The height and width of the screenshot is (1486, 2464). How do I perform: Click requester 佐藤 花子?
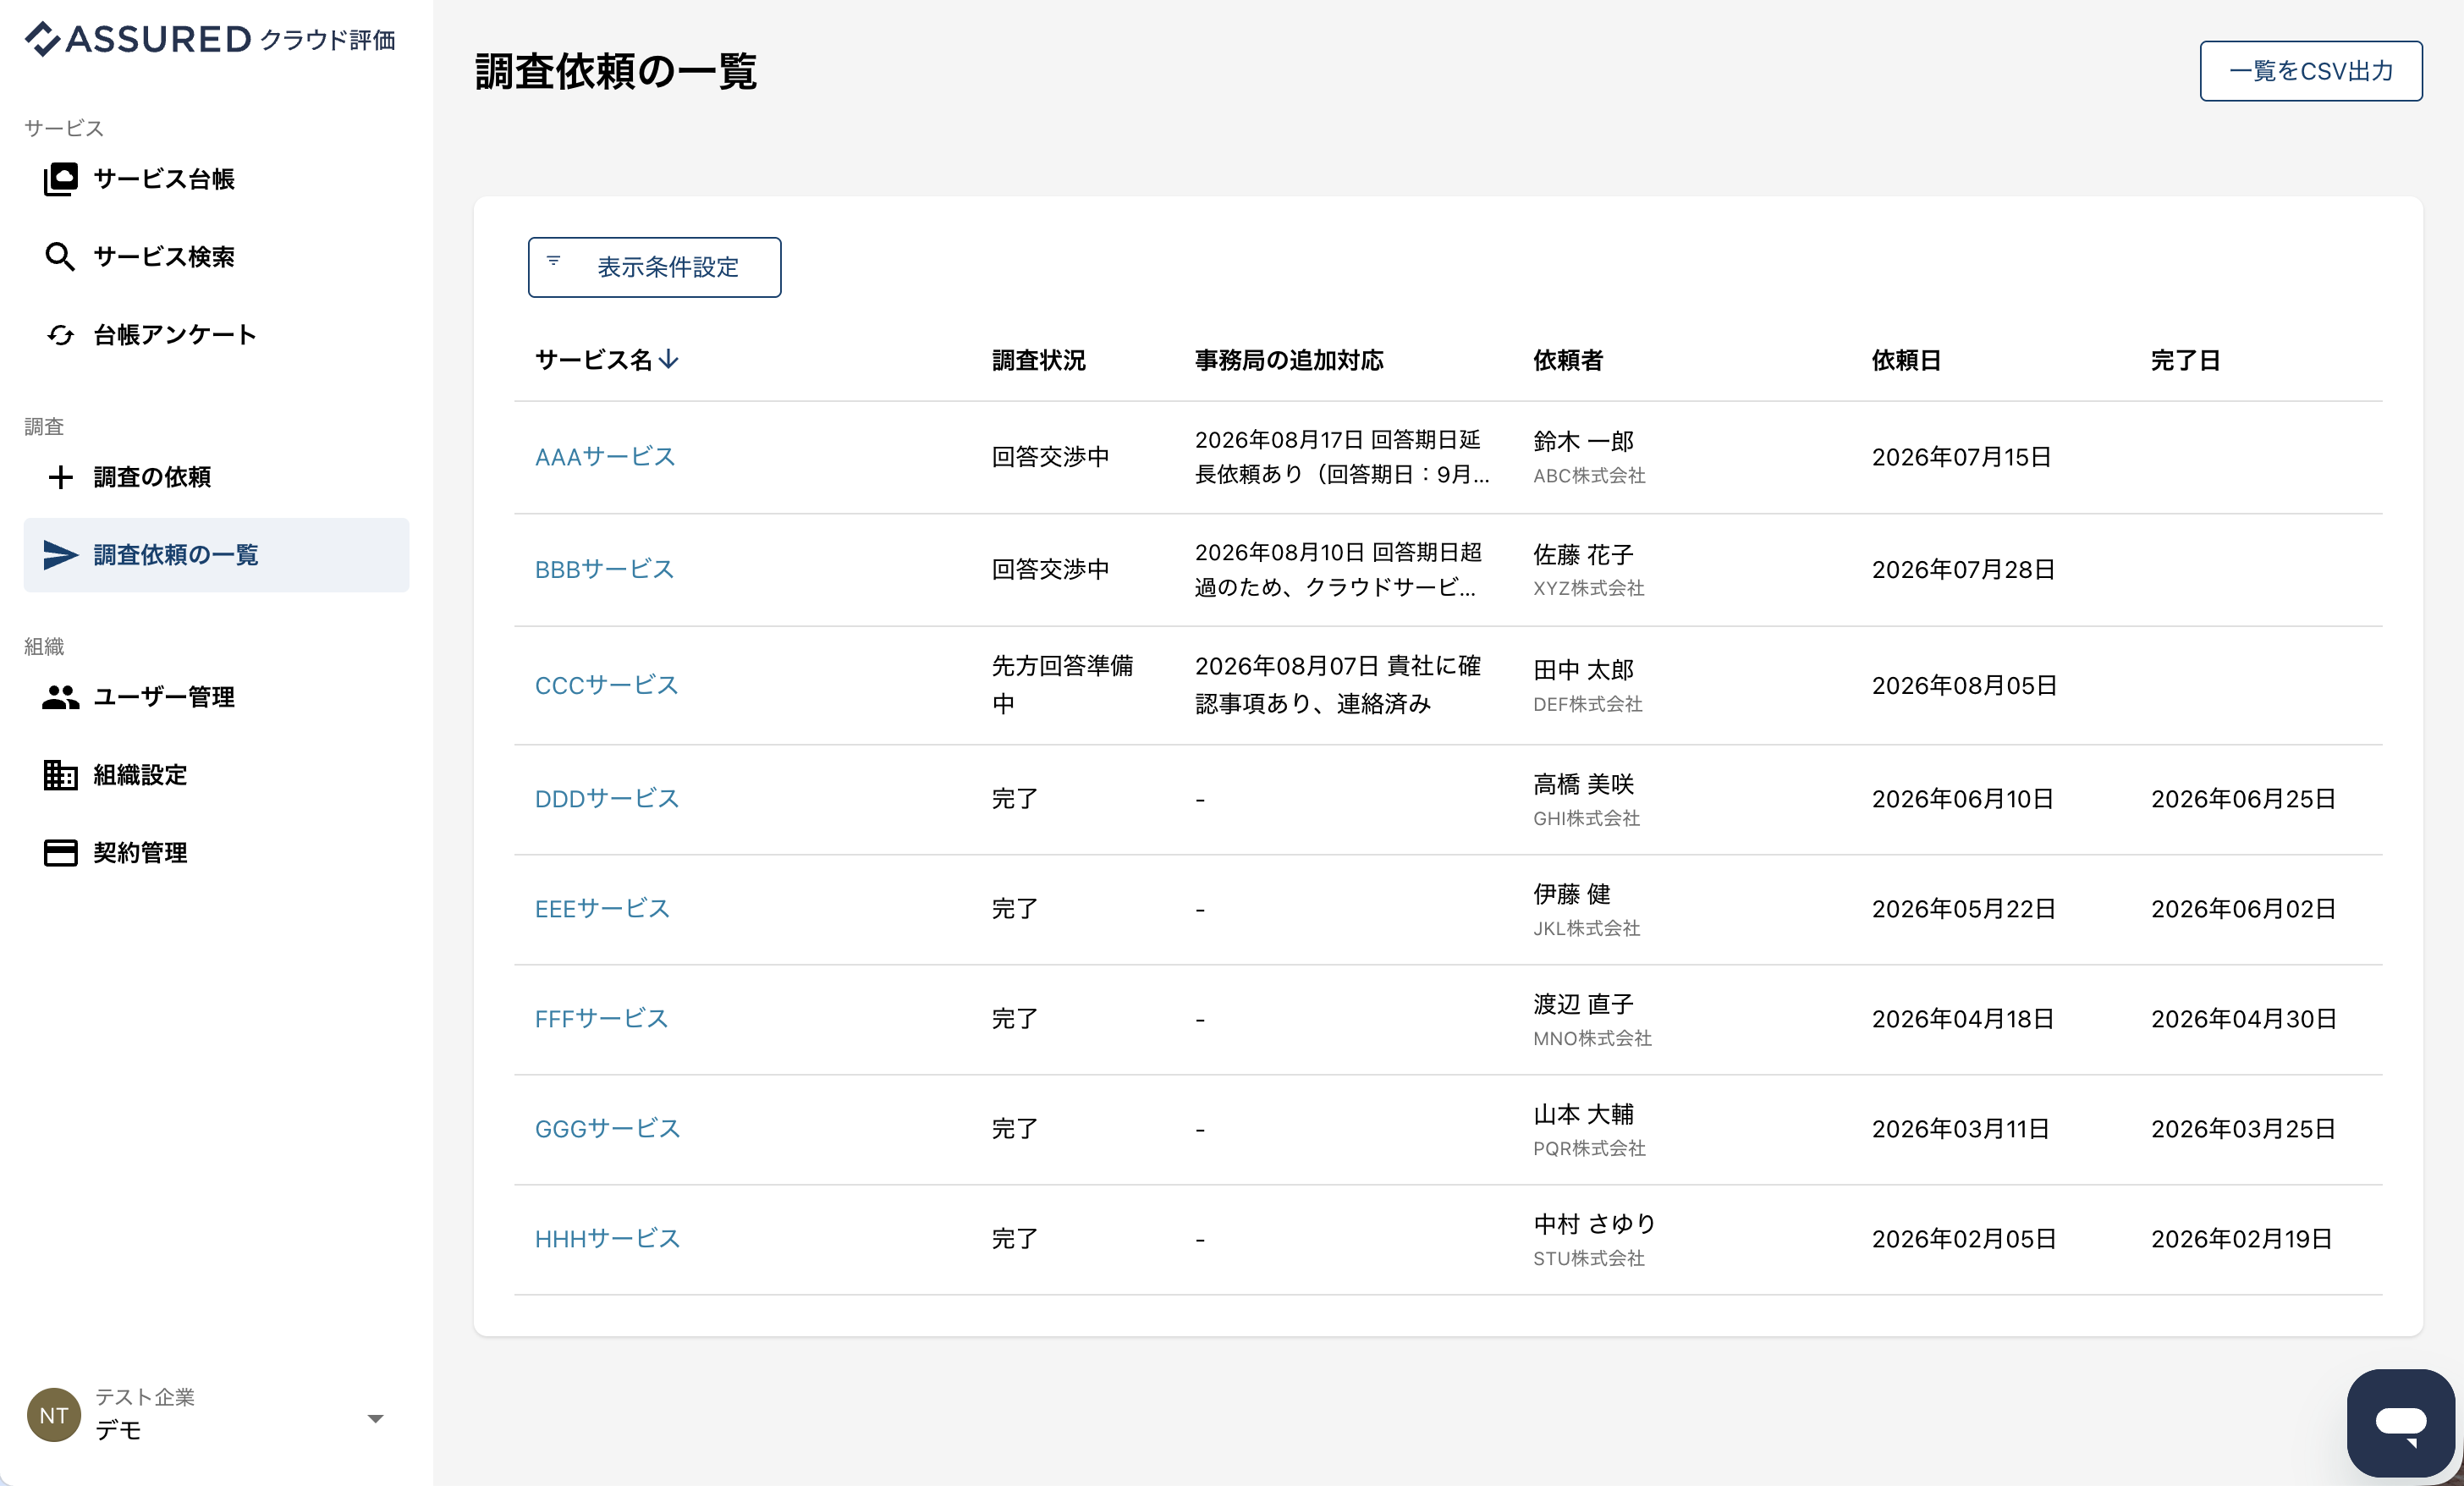pyautogui.click(x=1583, y=554)
